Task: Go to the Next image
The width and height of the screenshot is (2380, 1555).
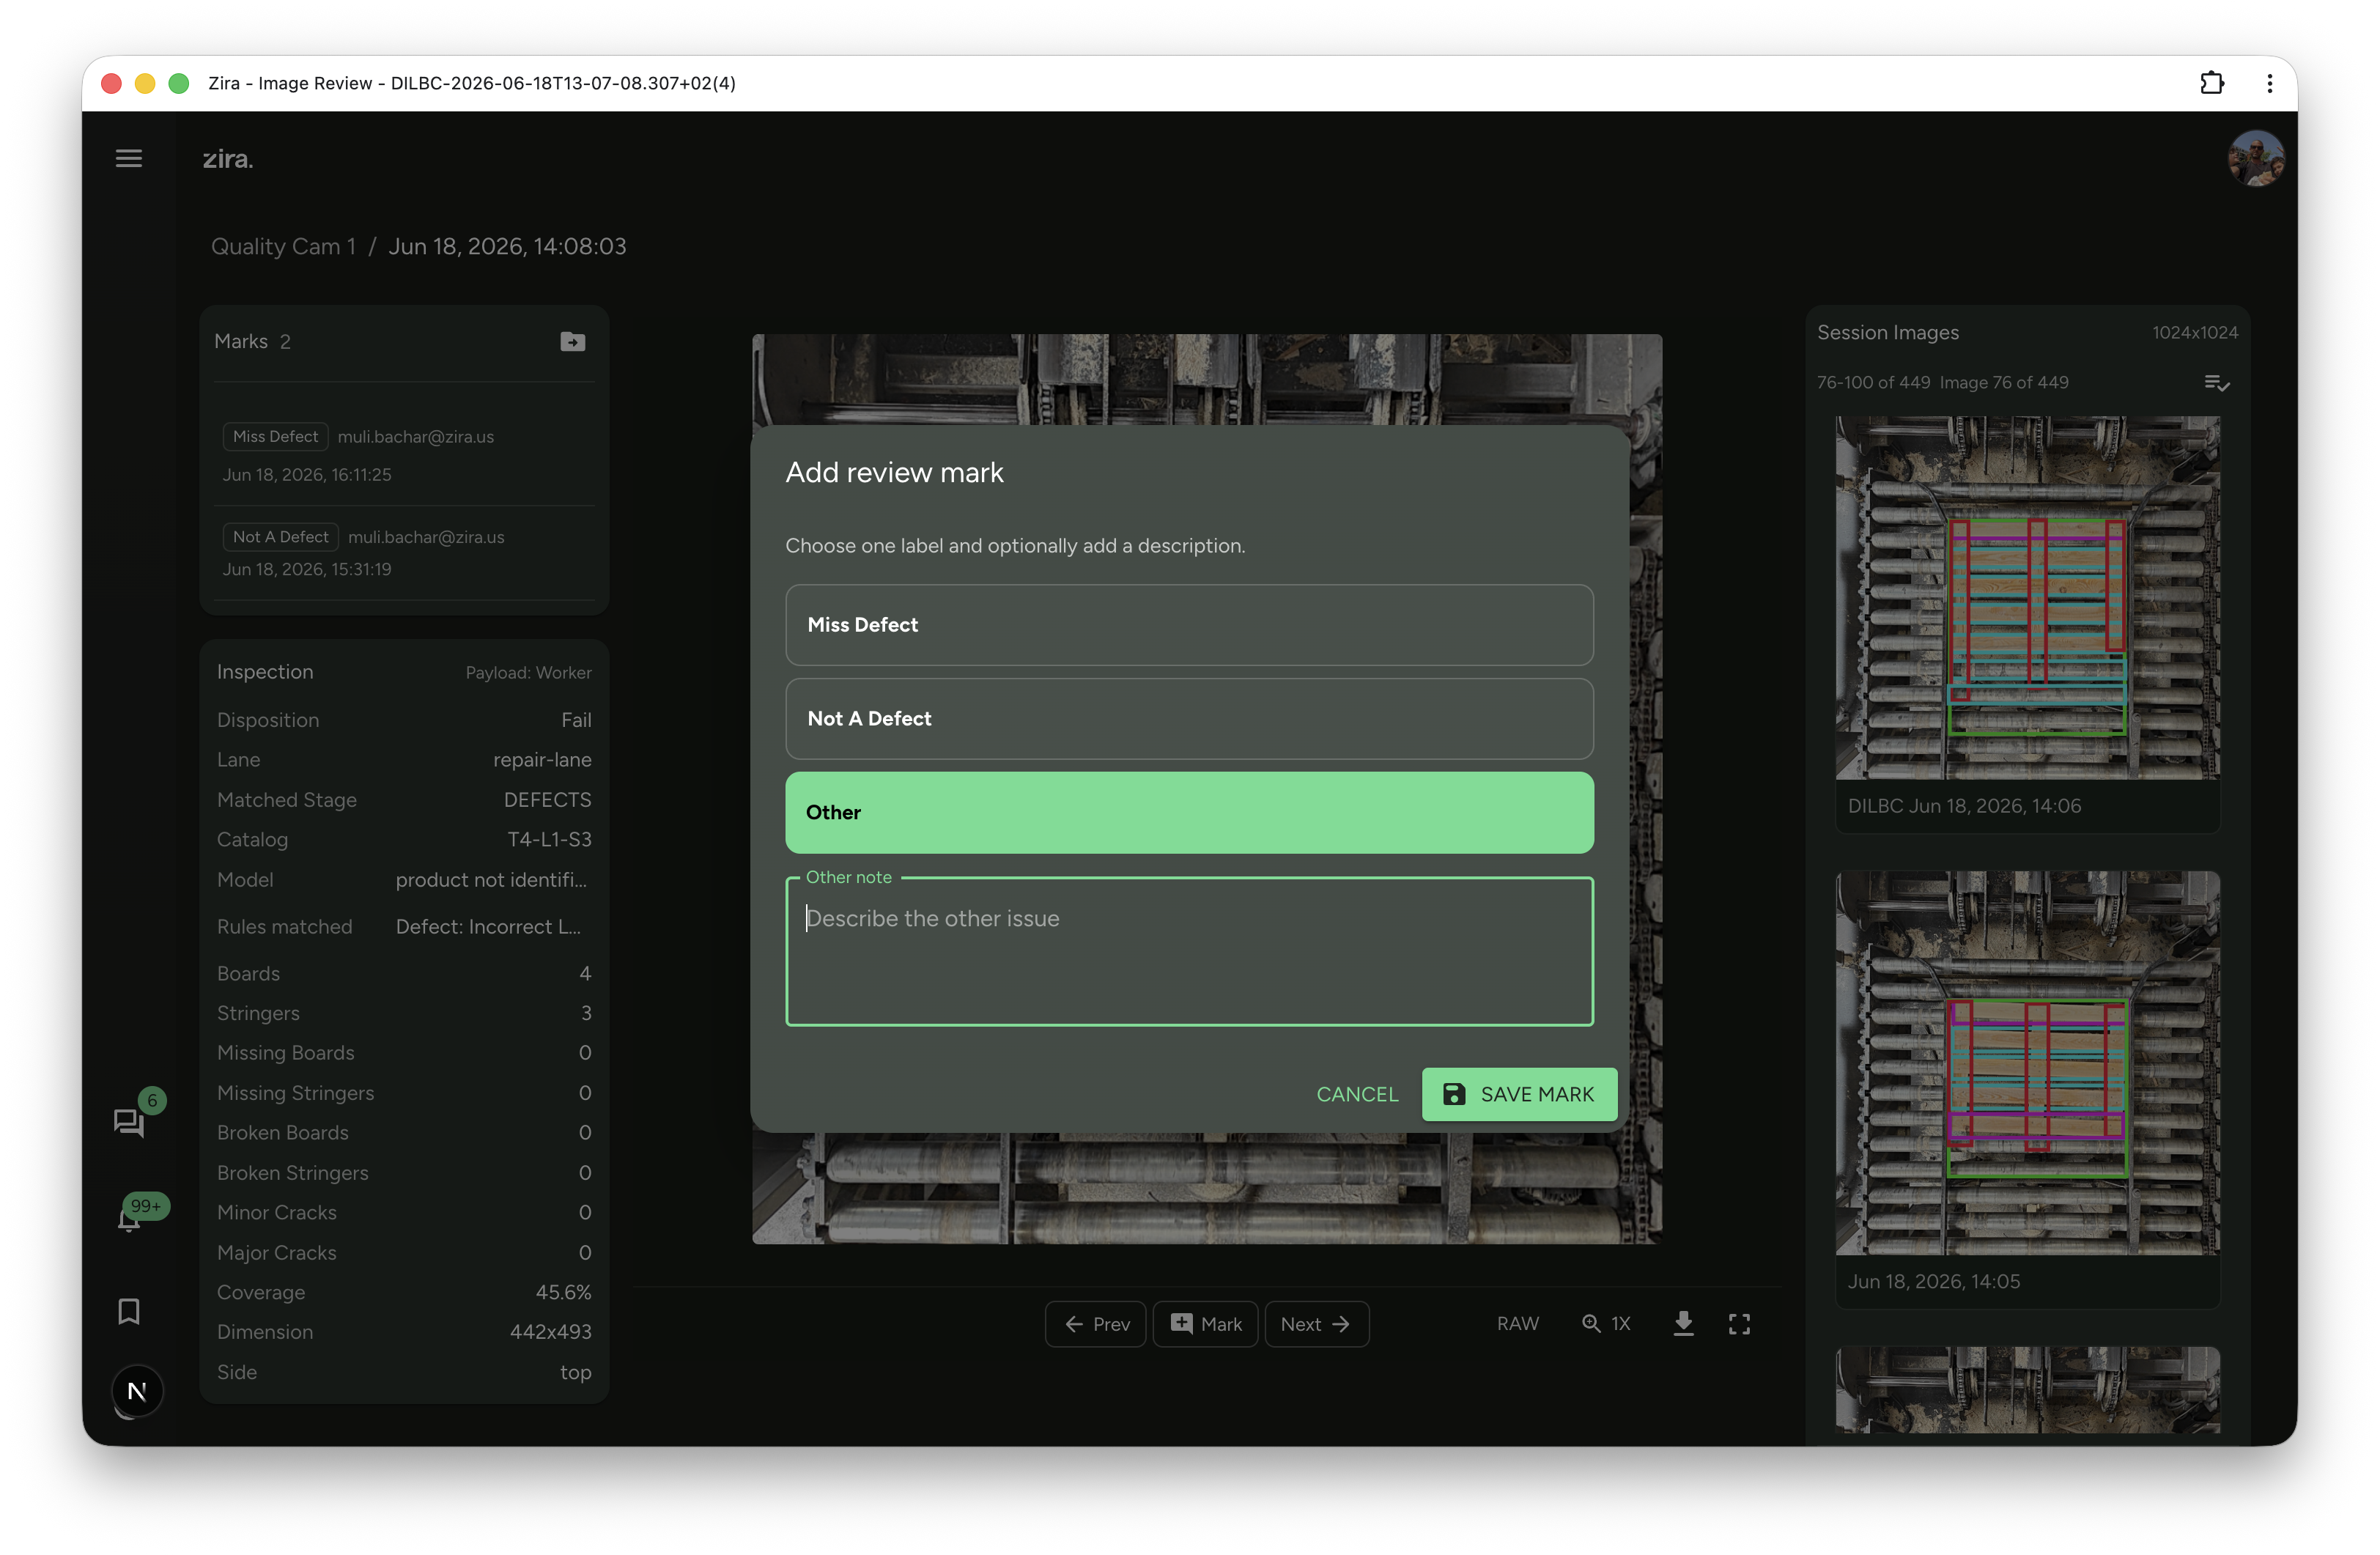Action: [x=1316, y=1324]
